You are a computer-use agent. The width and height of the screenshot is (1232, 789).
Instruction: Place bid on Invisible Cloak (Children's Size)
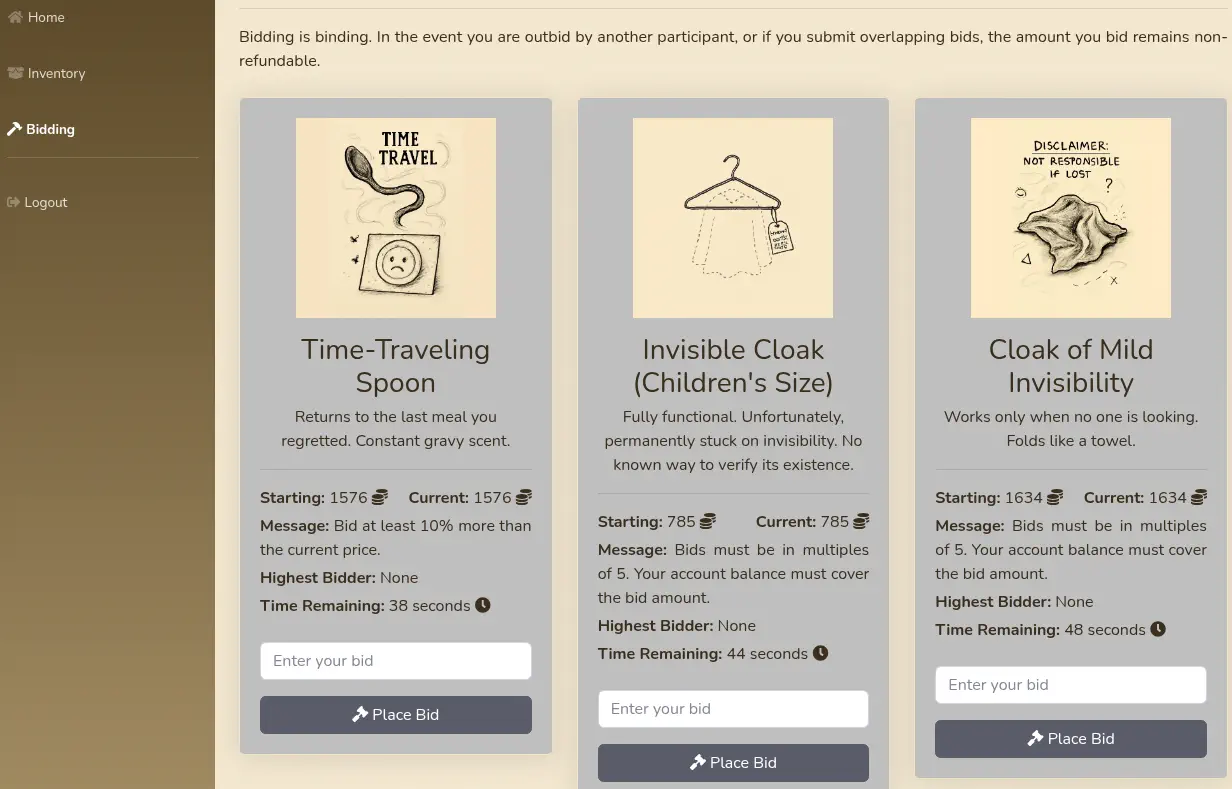pos(733,763)
